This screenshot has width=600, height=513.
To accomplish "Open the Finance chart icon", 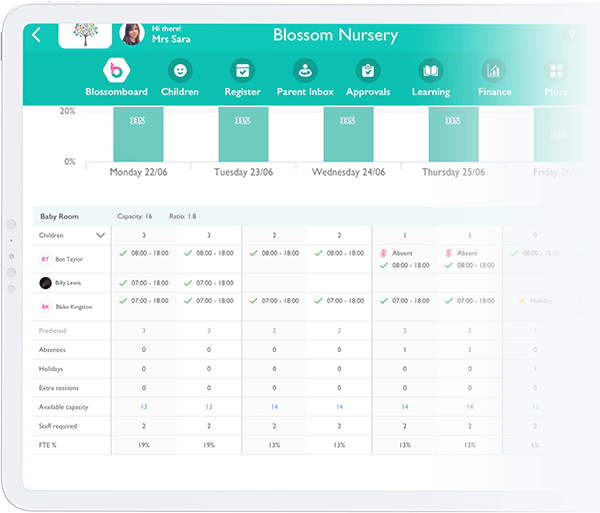I will click(x=493, y=70).
